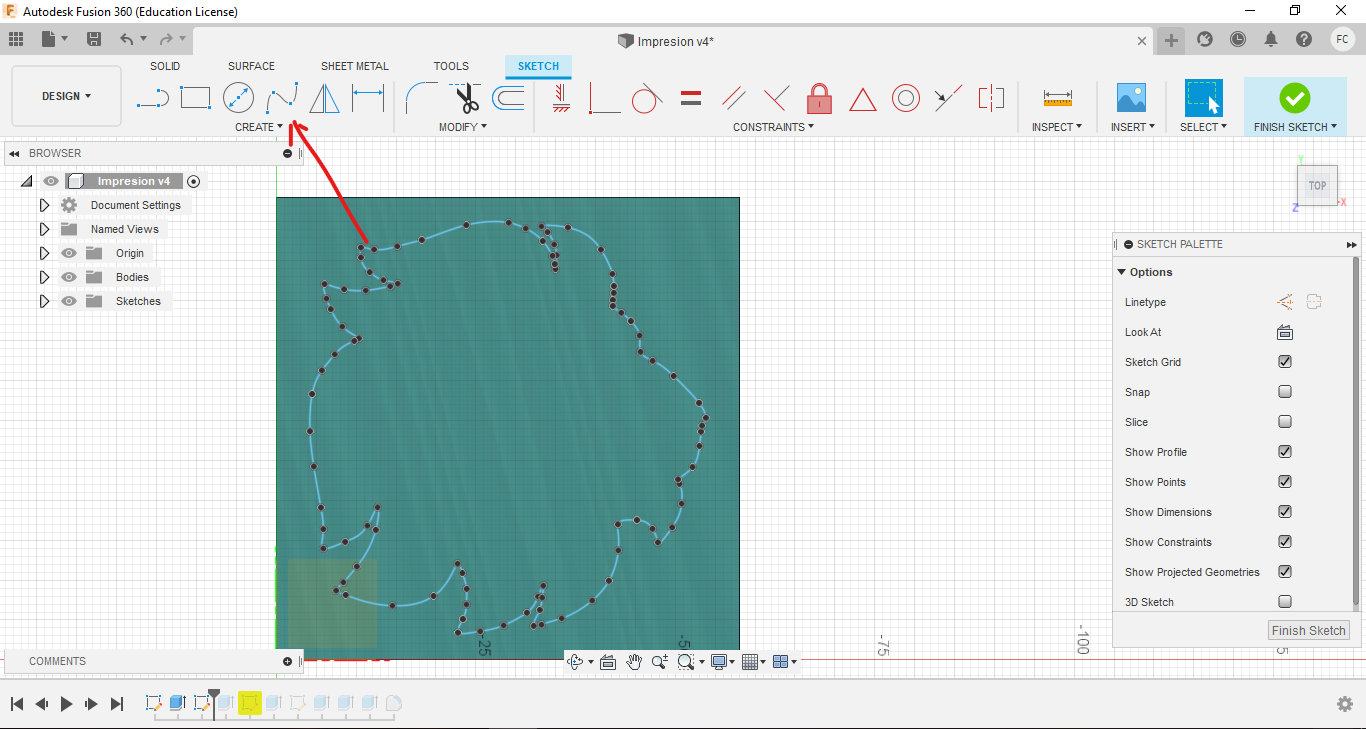
Task: Select the Mirror sketch tool
Action: click(324, 97)
